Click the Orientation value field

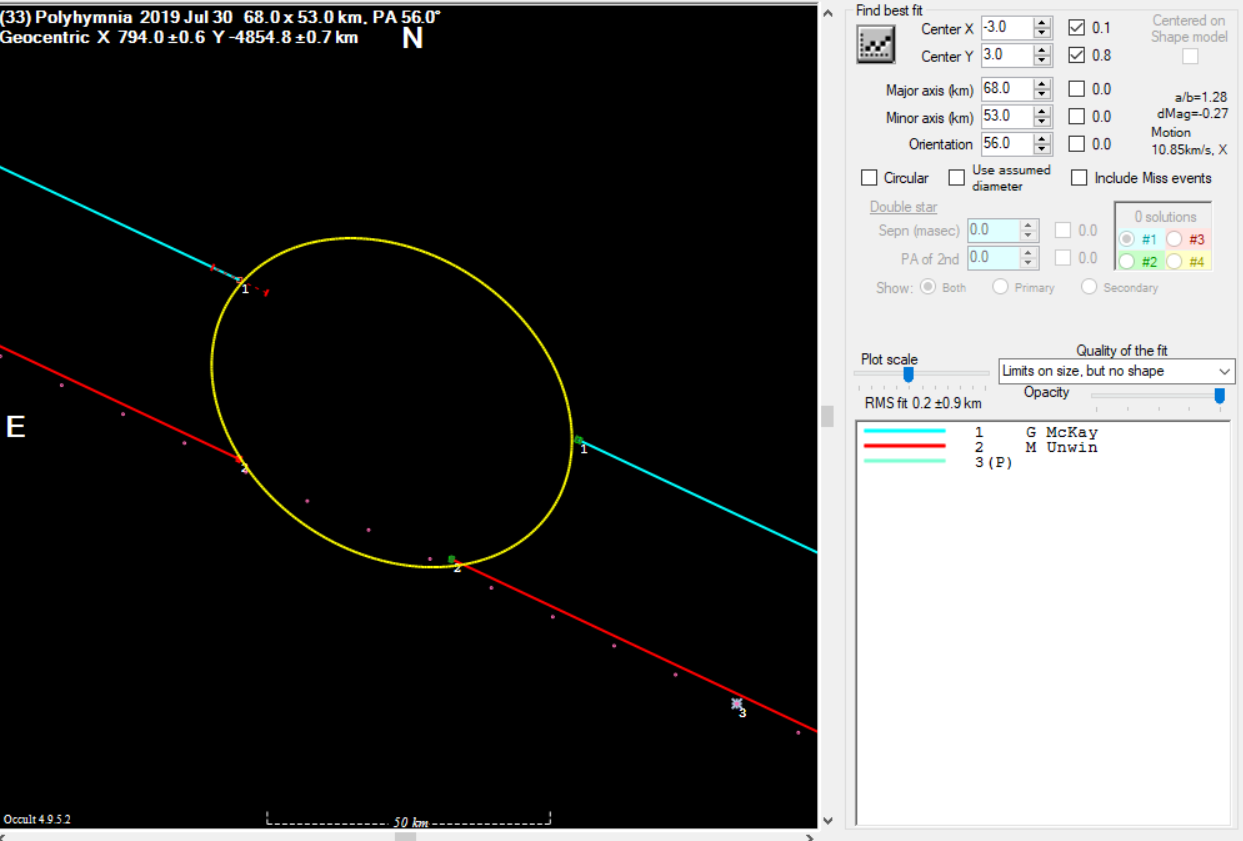click(x=1007, y=143)
